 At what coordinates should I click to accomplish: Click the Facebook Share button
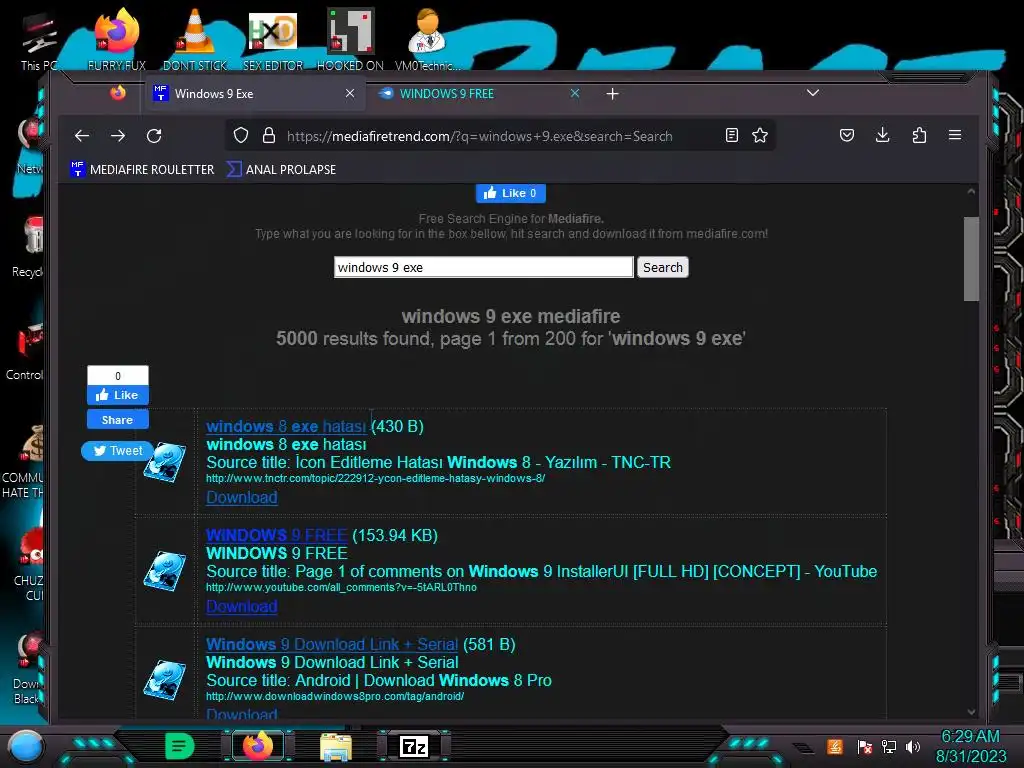pos(118,420)
